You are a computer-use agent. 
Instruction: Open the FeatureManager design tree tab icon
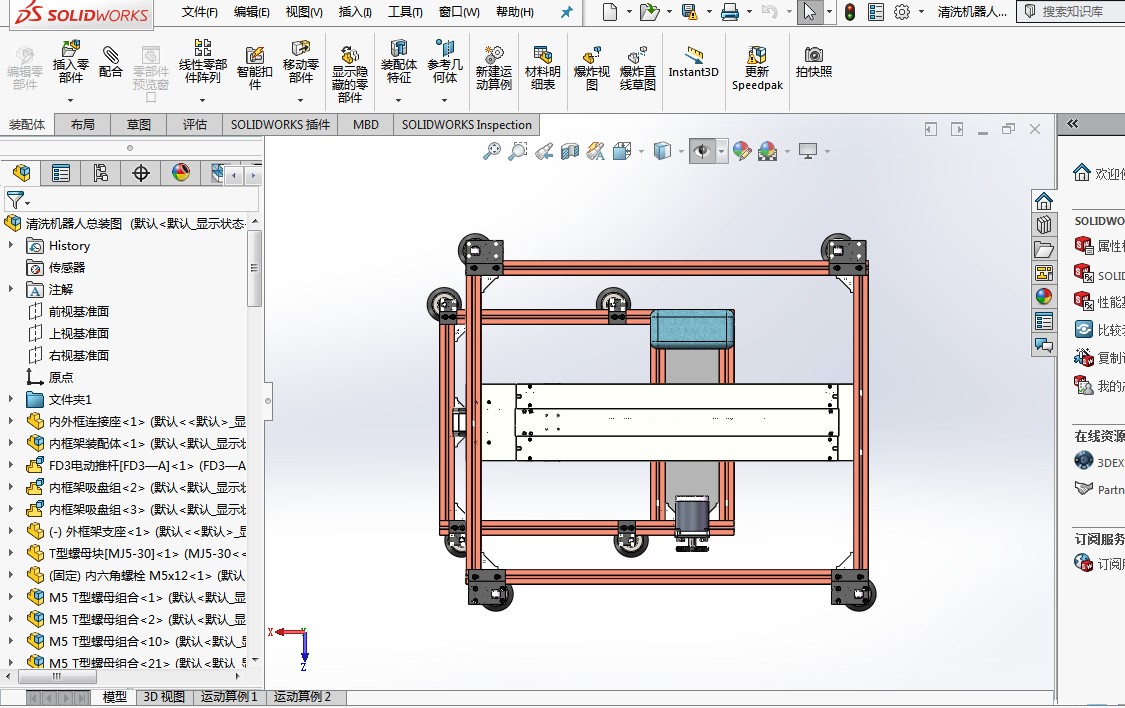tap(22, 173)
